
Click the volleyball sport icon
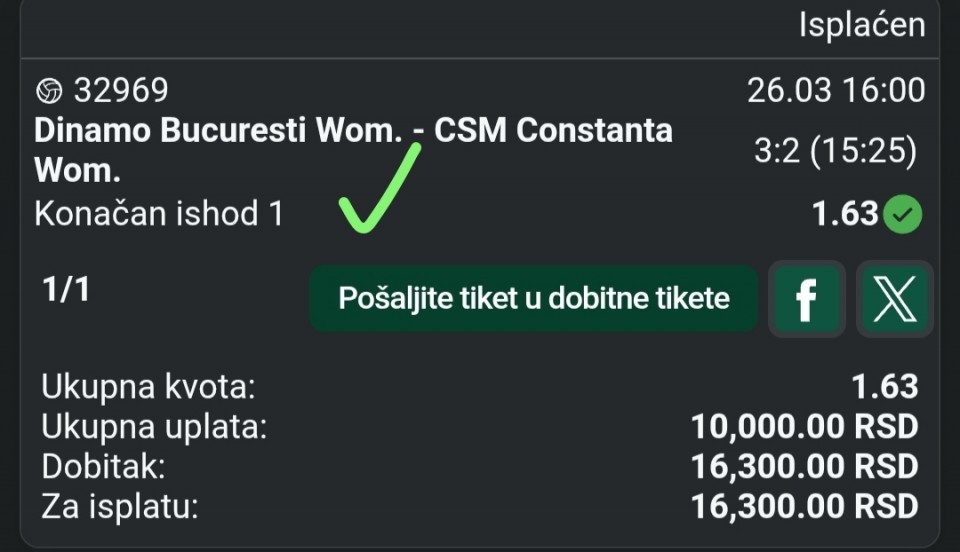point(49,92)
